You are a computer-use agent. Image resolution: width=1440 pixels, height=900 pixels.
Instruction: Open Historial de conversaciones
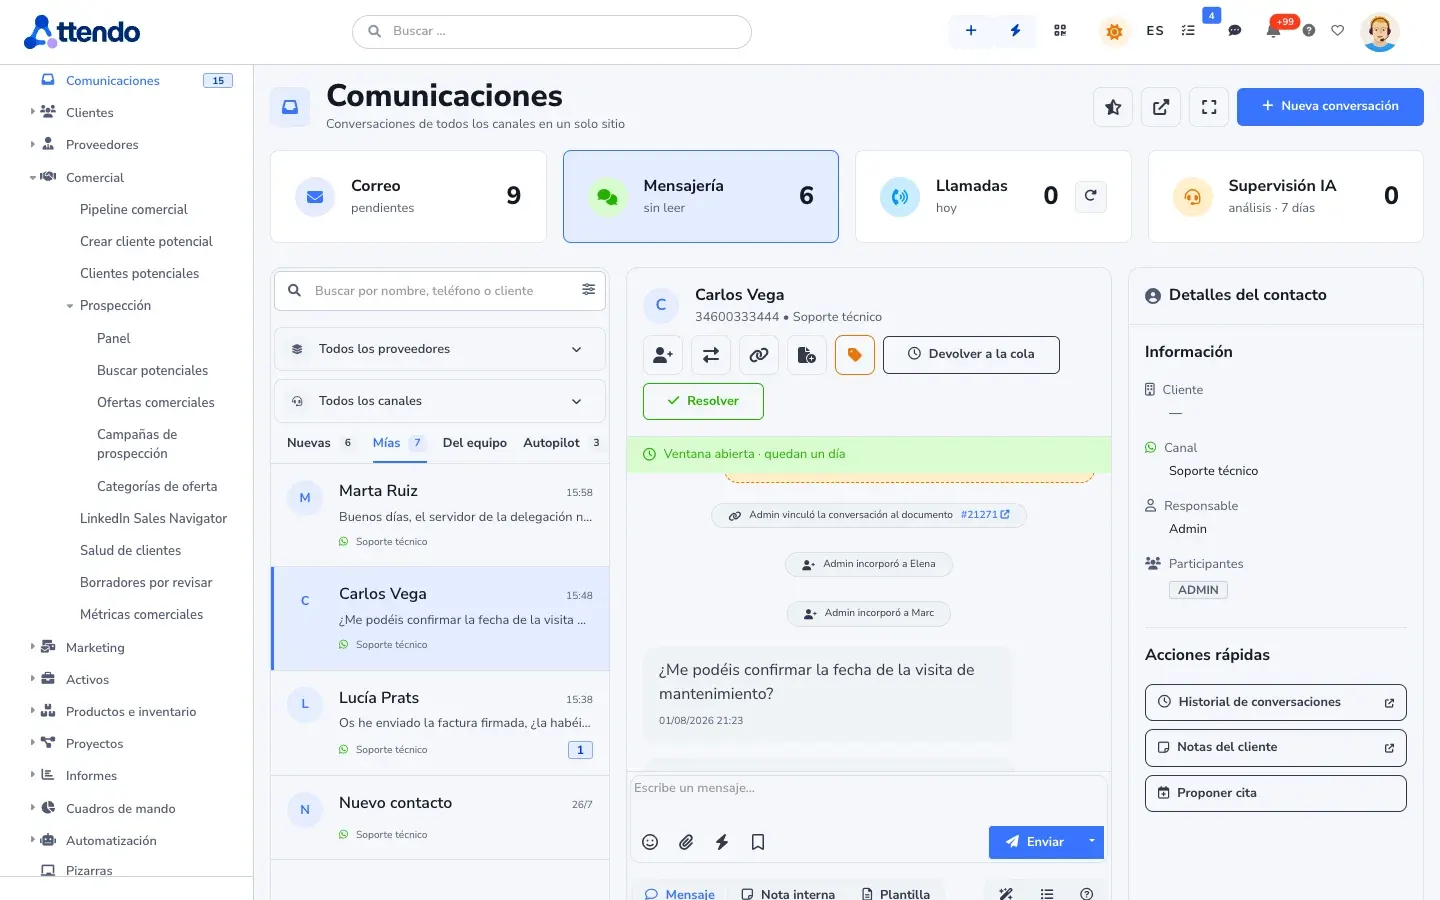click(1275, 702)
